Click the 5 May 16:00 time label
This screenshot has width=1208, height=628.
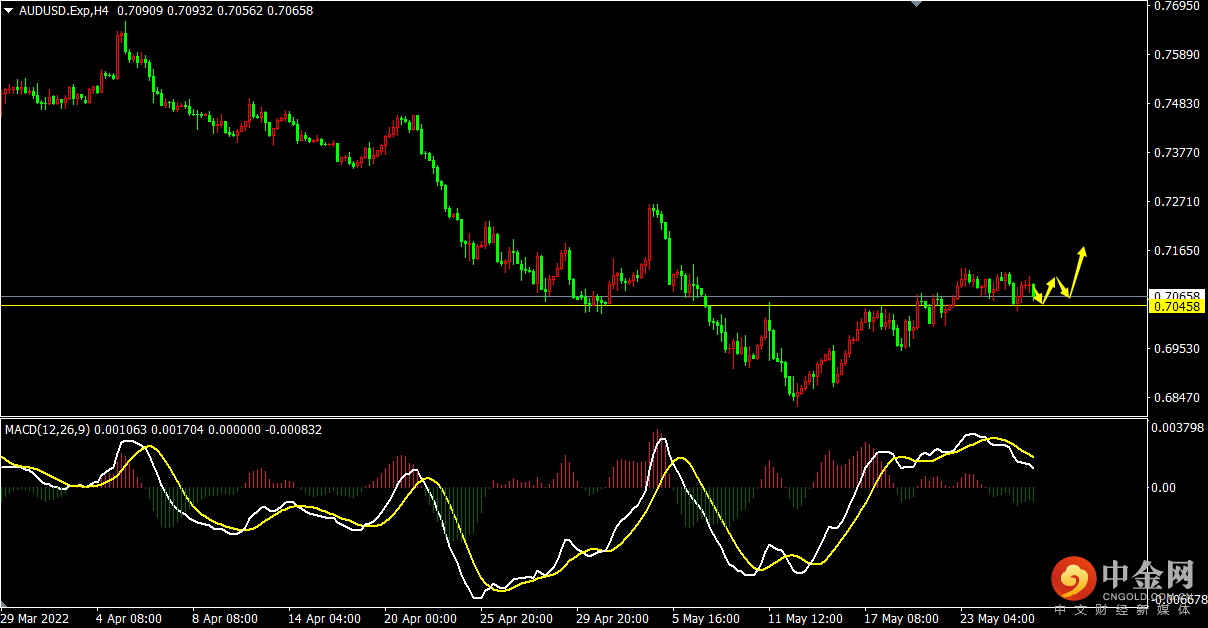pyautogui.click(x=706, y=618)
